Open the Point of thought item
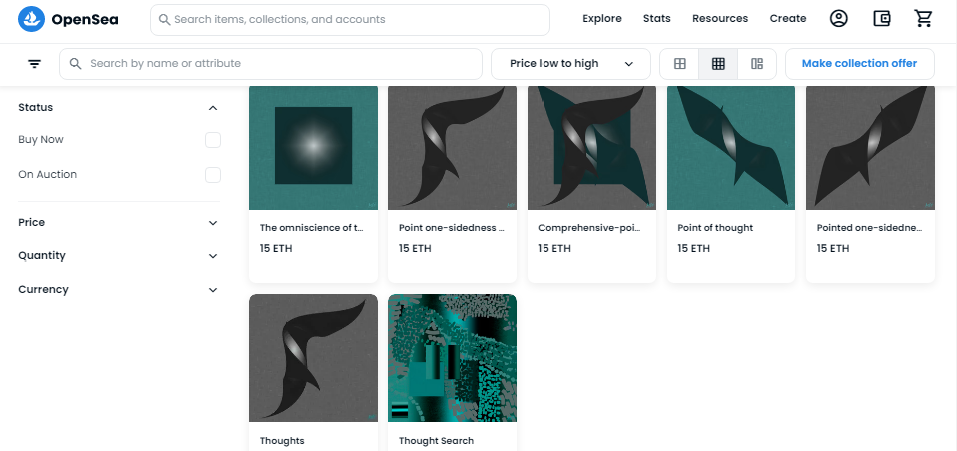 [x=731, y=184]
